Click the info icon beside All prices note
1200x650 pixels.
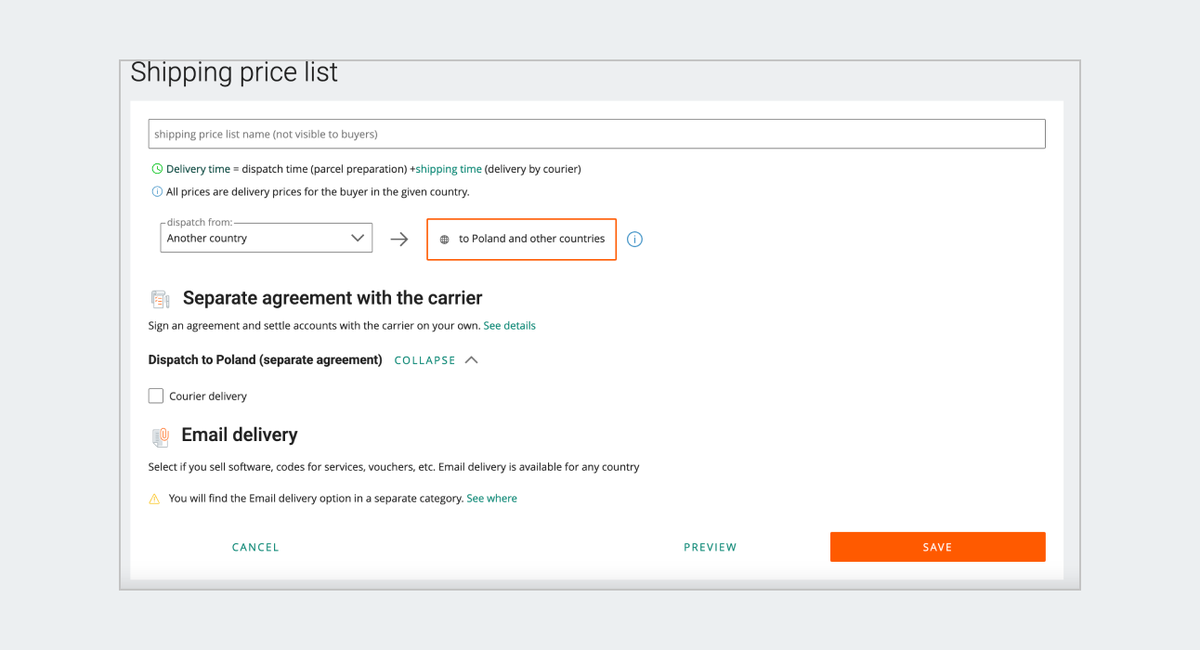pos(157,192)
